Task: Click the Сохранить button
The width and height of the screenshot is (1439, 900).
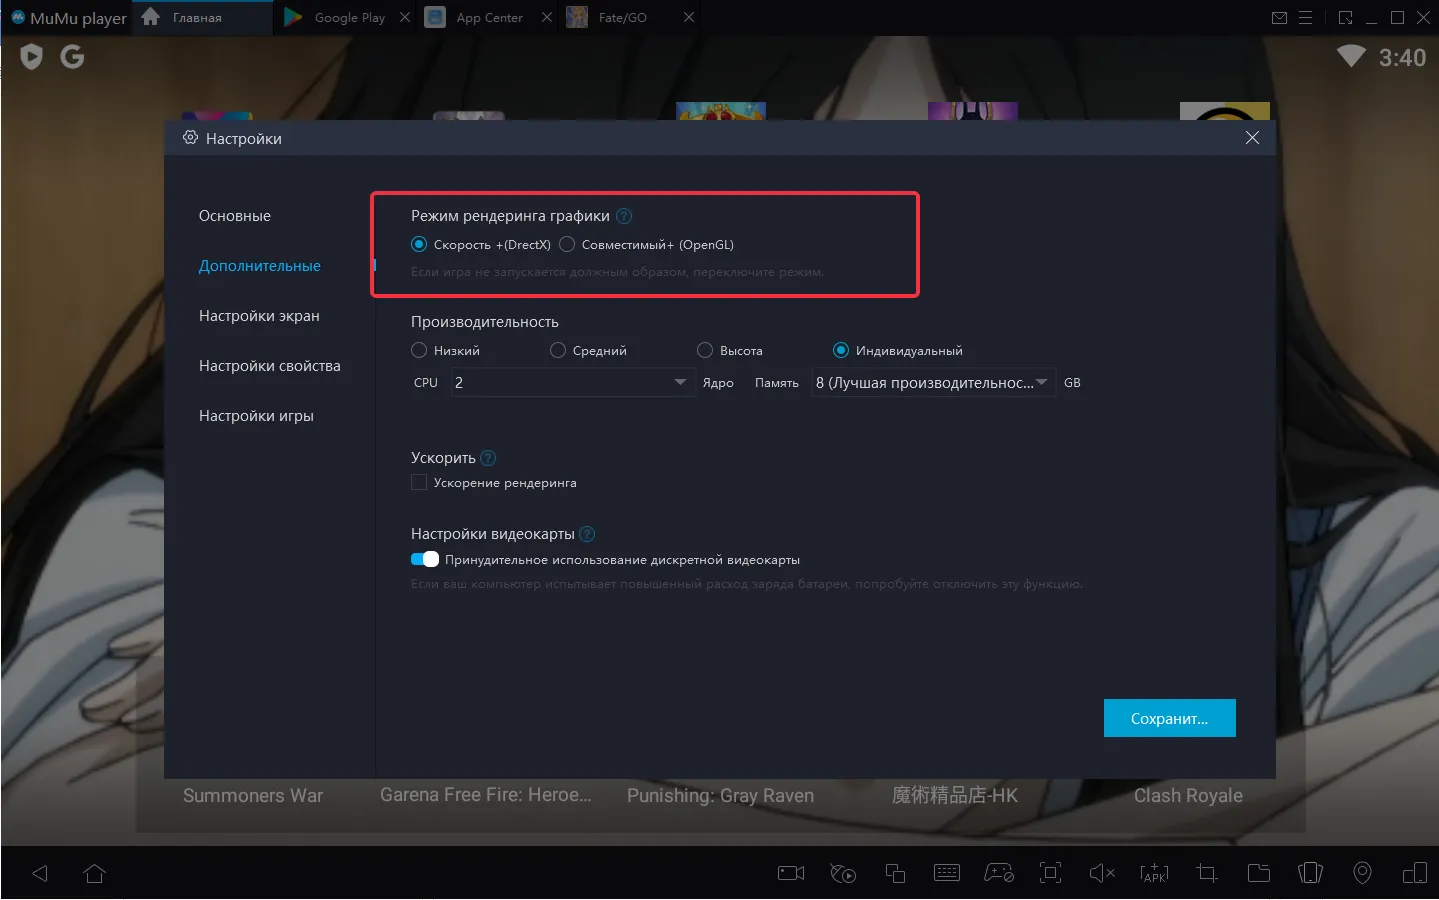Action: pos(1170,718)
